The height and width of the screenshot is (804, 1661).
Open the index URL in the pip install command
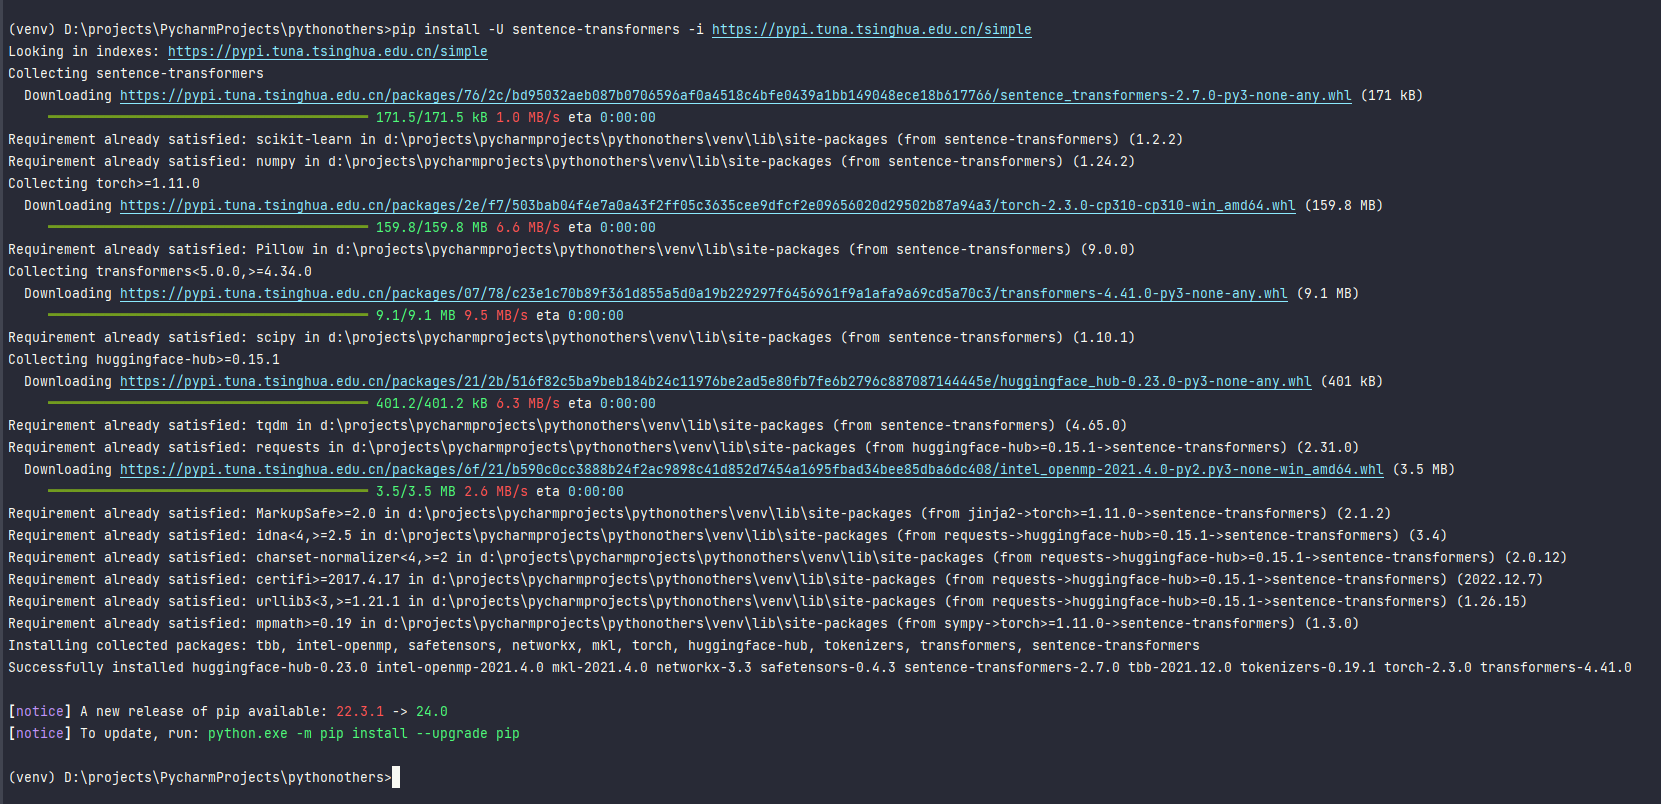[871, 30]
